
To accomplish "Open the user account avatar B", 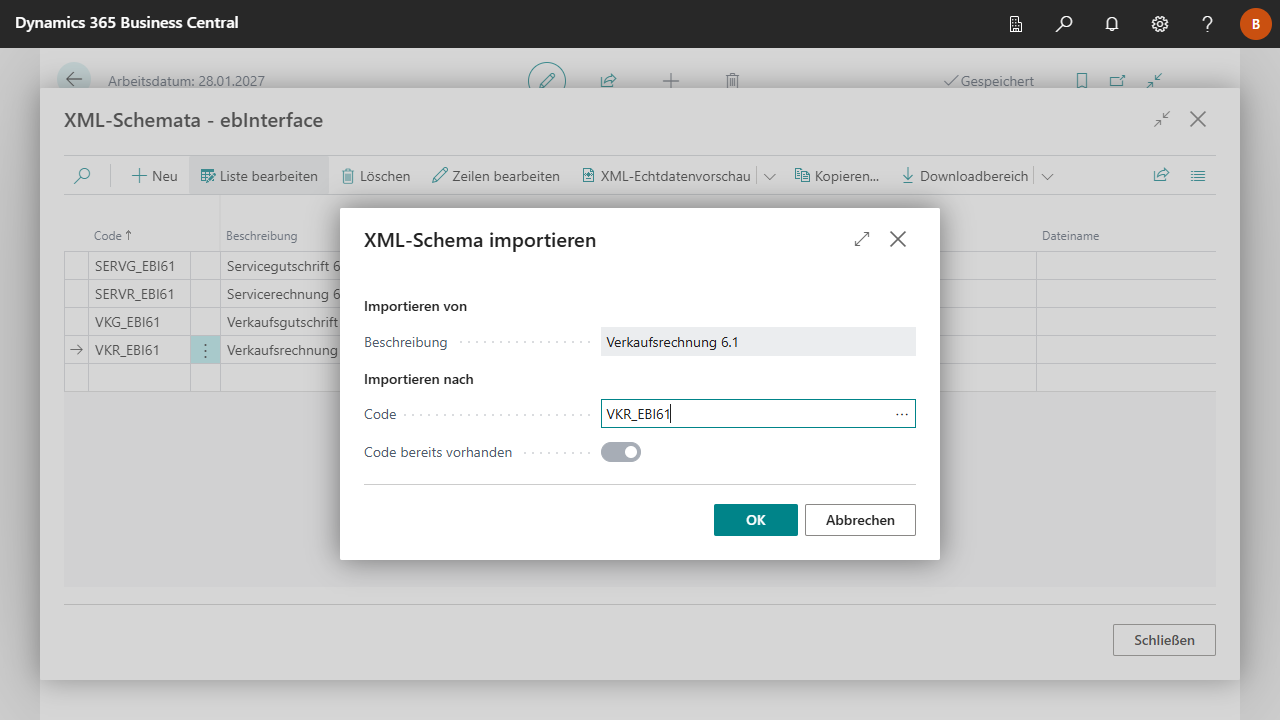I will pos(1255,24).
